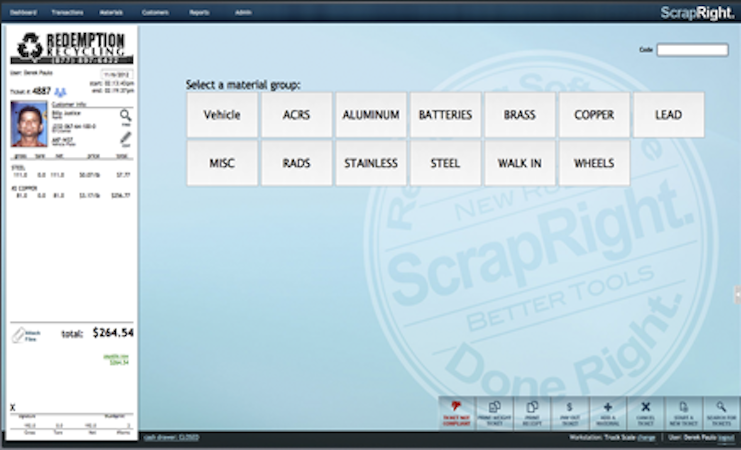Click the side panel handle on right edge
The image size is (741, 450).
coord(738,294)
